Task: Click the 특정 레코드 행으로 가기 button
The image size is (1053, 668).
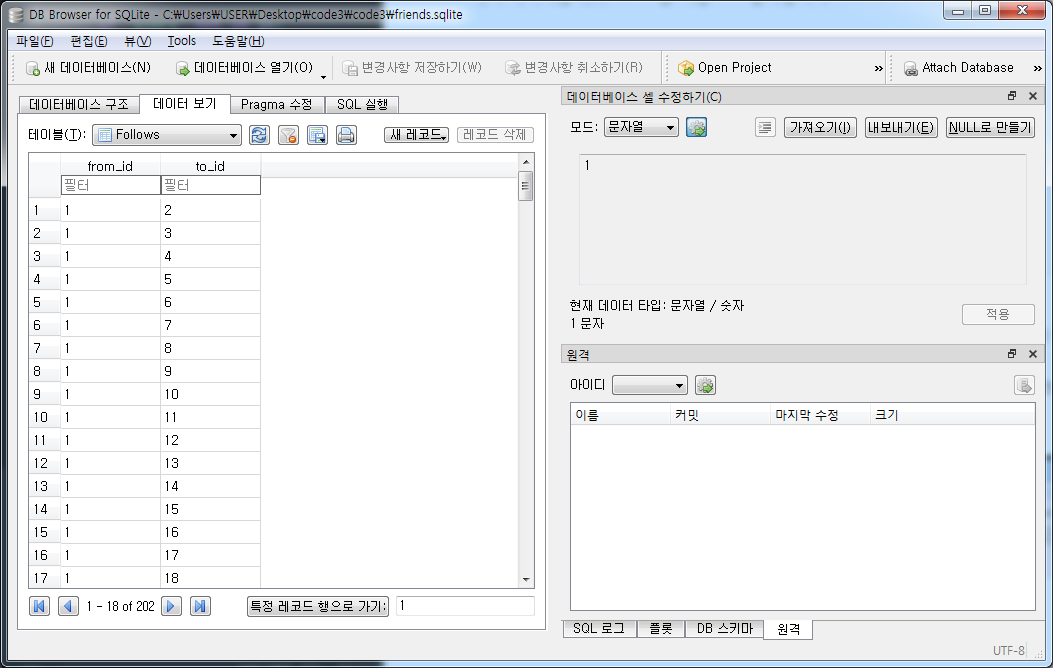Action: point(318,606)
